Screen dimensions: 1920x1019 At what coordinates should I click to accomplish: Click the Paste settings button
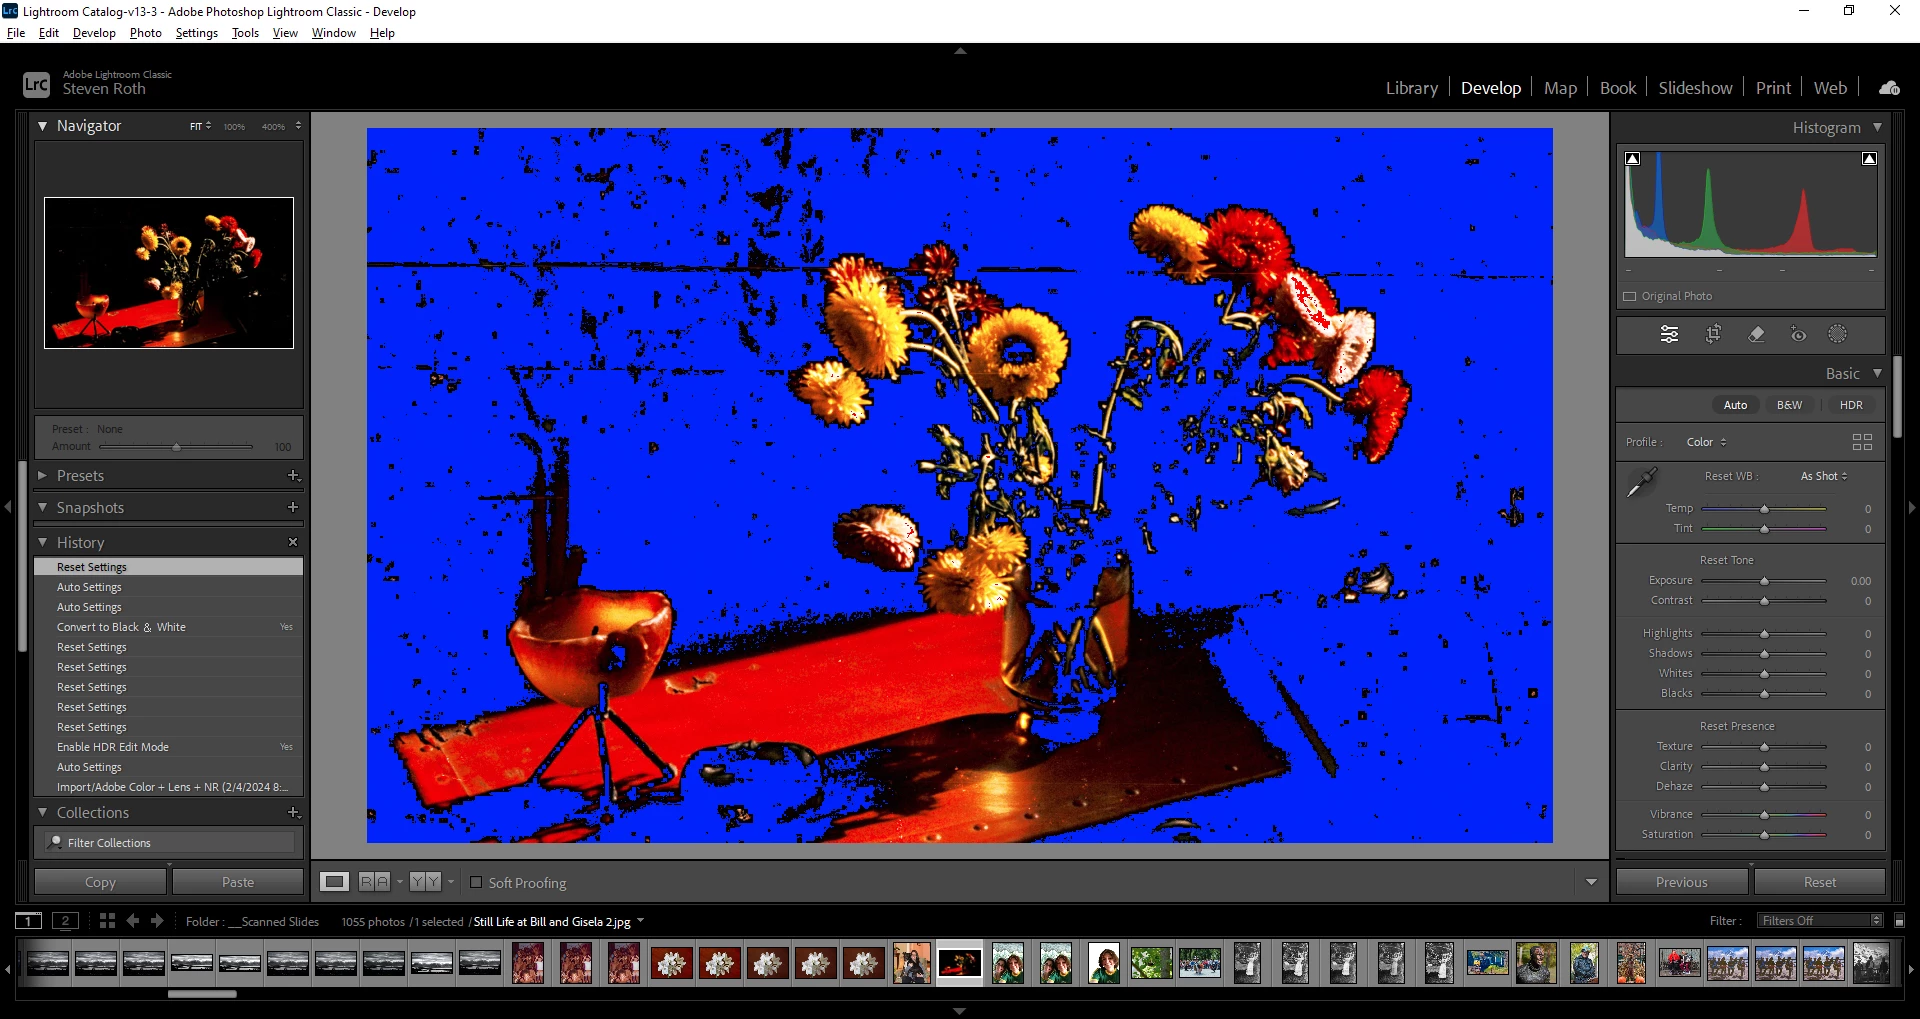[x=238, y=882]
